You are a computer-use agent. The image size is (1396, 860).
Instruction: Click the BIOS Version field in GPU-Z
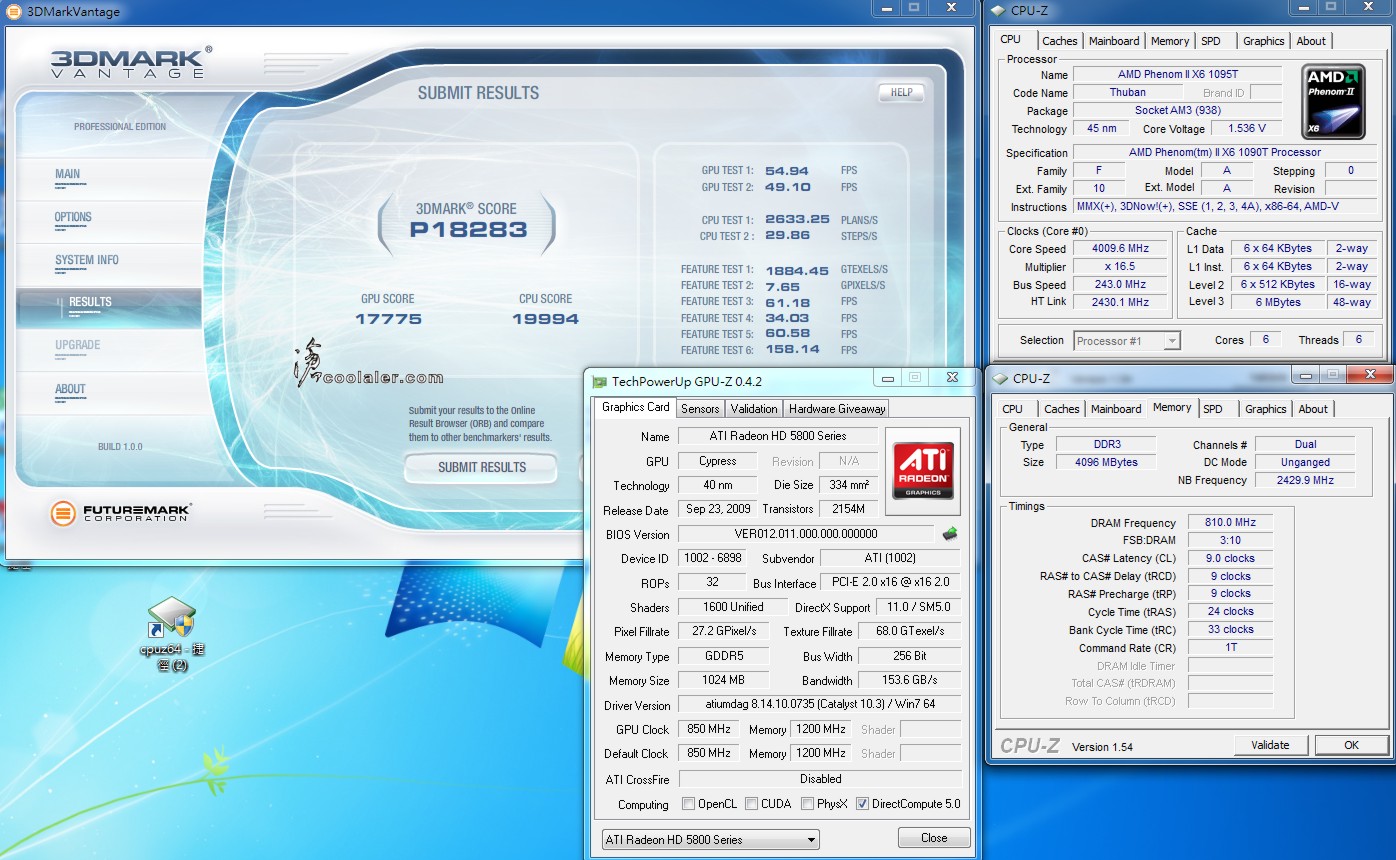(806, 534)
